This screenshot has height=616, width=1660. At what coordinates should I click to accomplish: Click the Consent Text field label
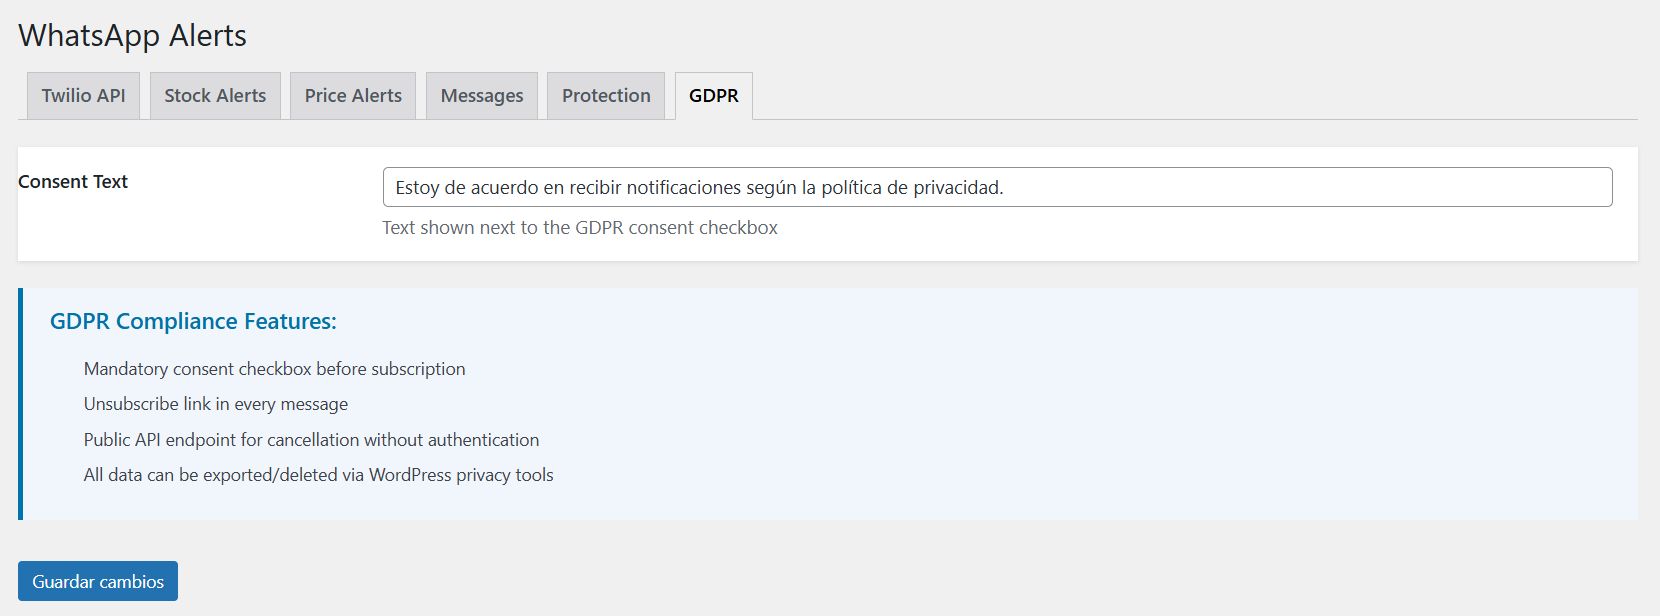tap(73, 182)
